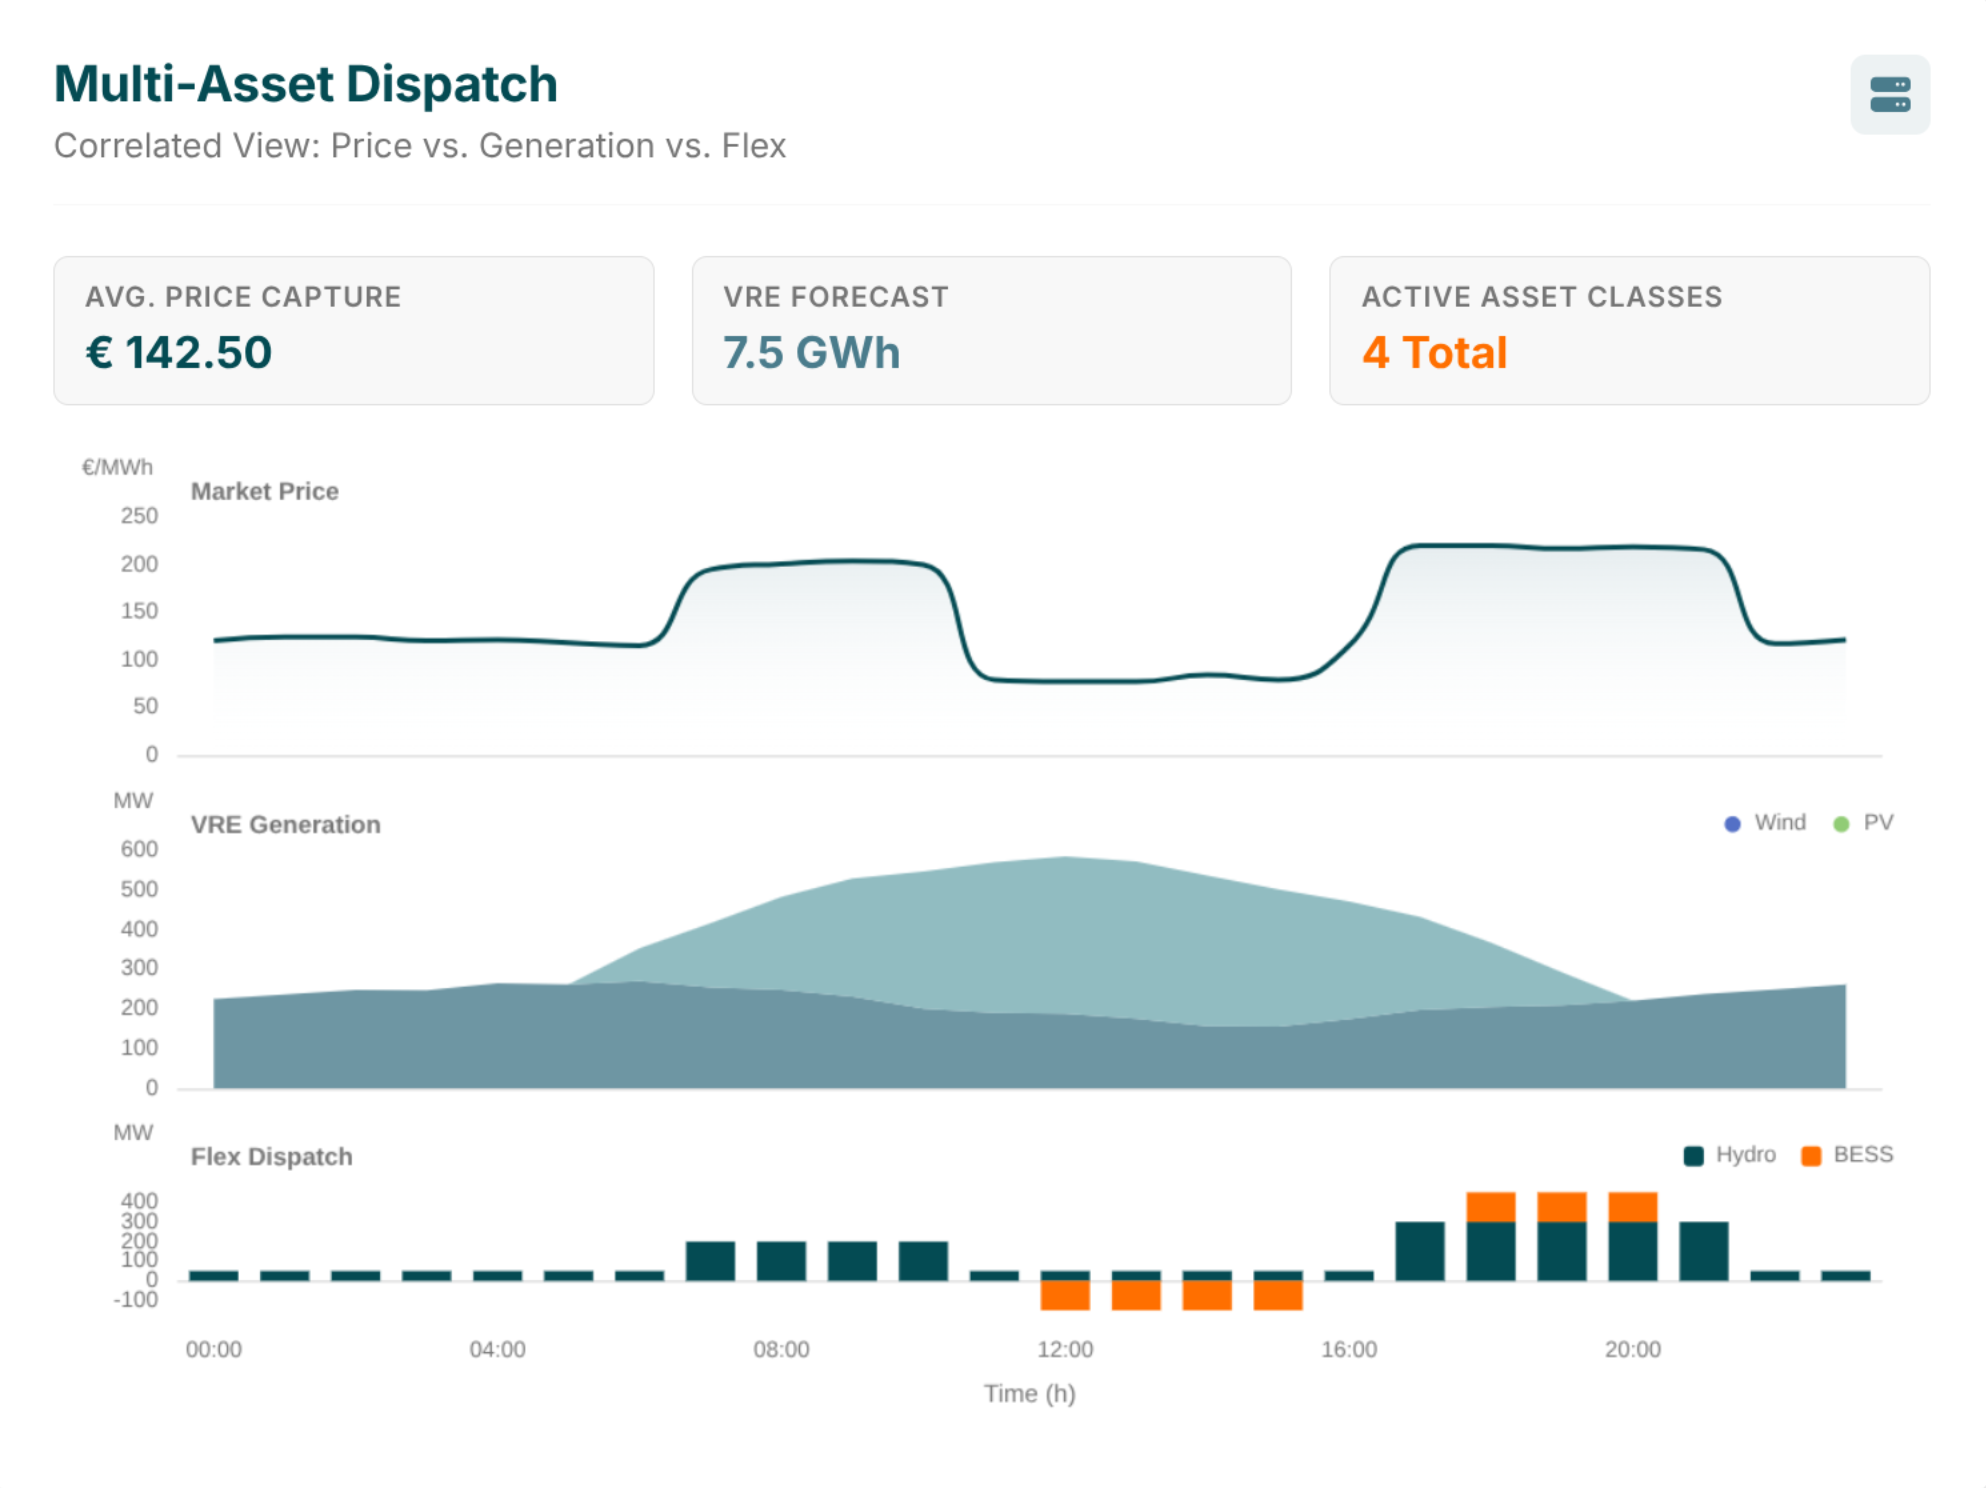Toggle BESS series in Flex legend

click(1862, 1154)
